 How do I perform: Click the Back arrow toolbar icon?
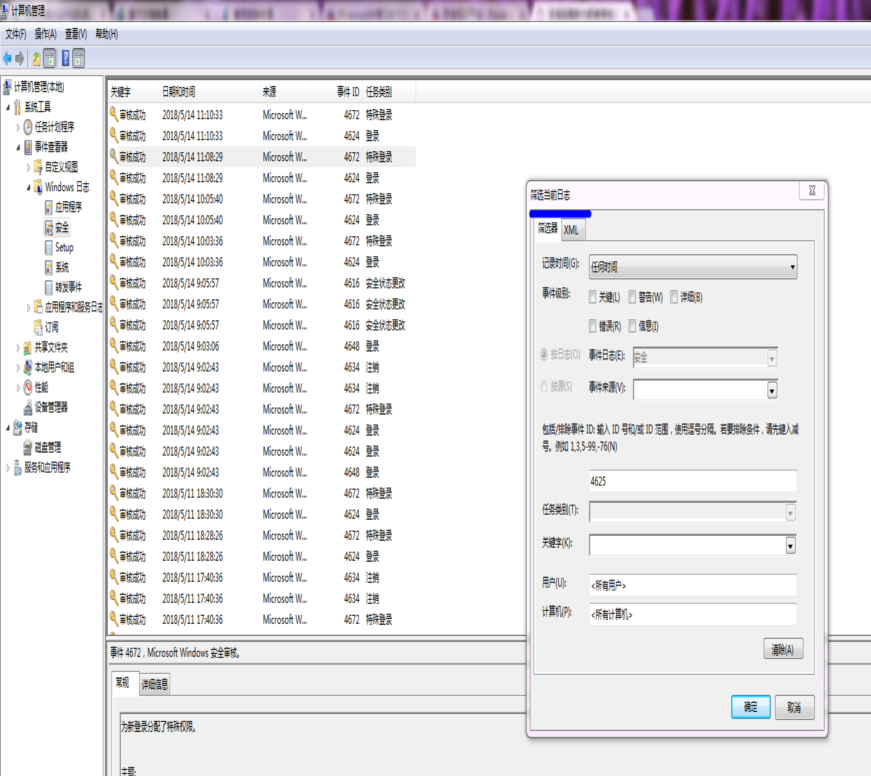9,59
